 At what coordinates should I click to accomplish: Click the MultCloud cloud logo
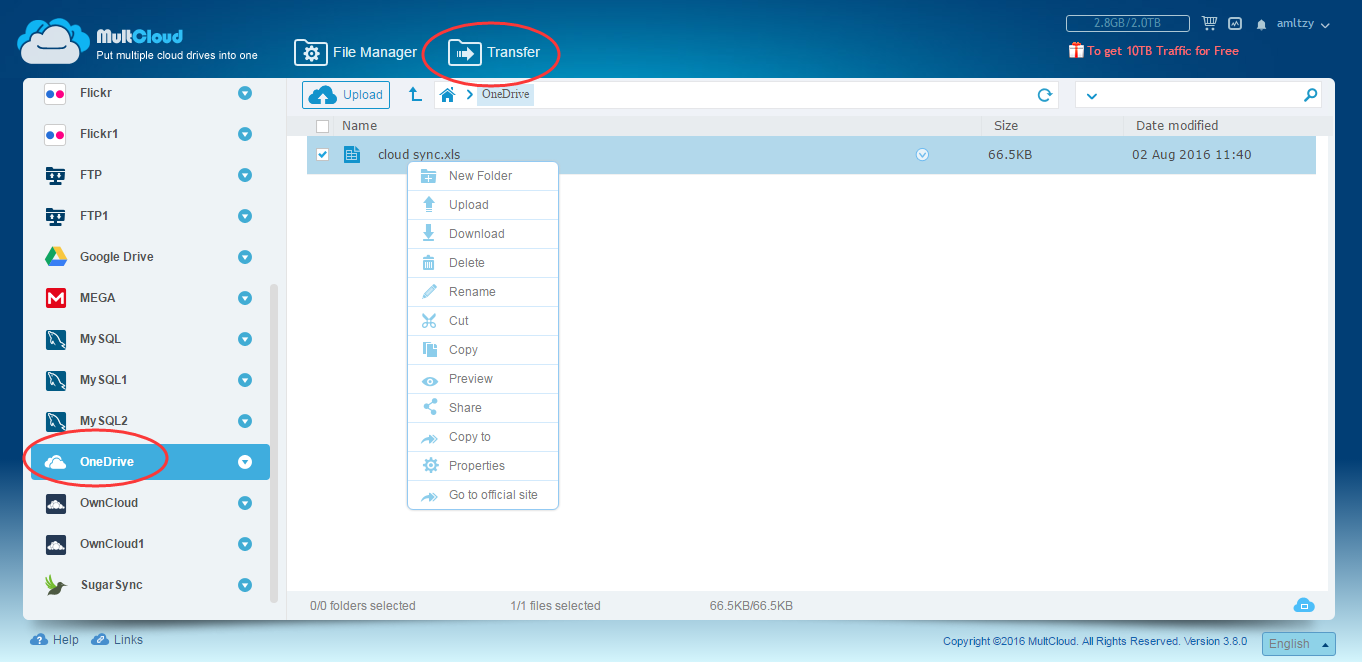54,40
